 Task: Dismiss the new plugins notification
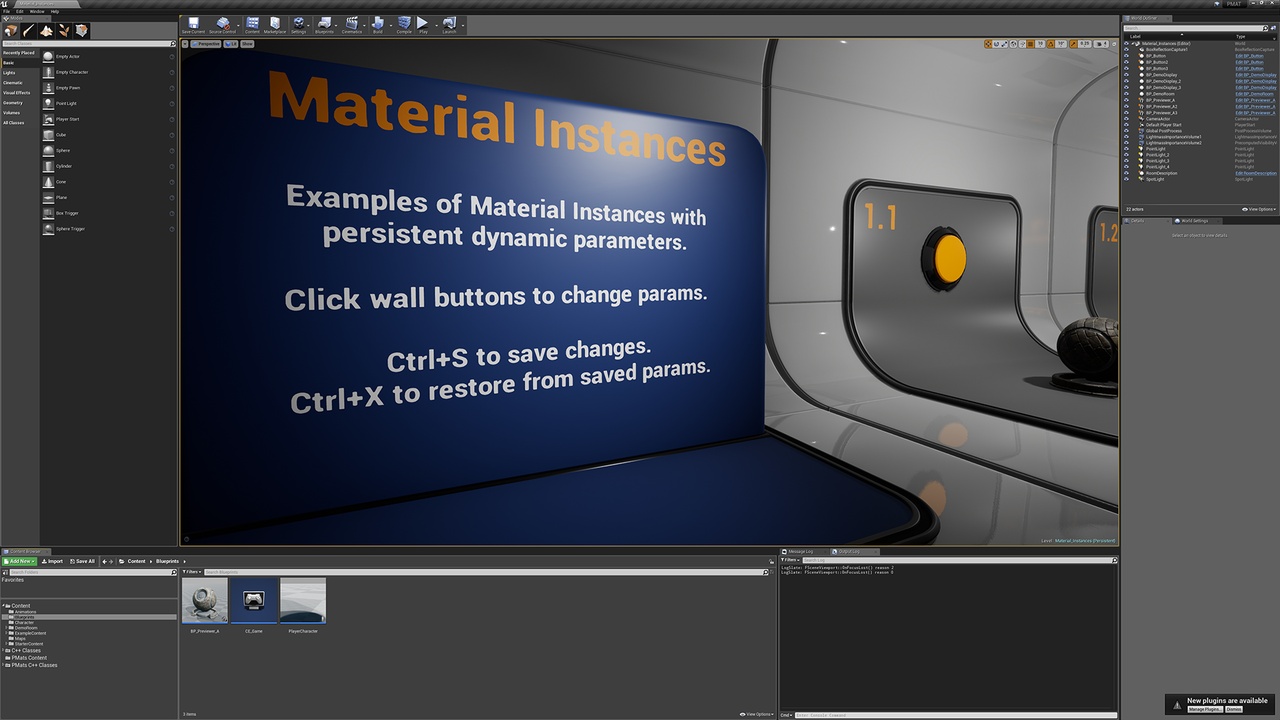(1233, 709)
